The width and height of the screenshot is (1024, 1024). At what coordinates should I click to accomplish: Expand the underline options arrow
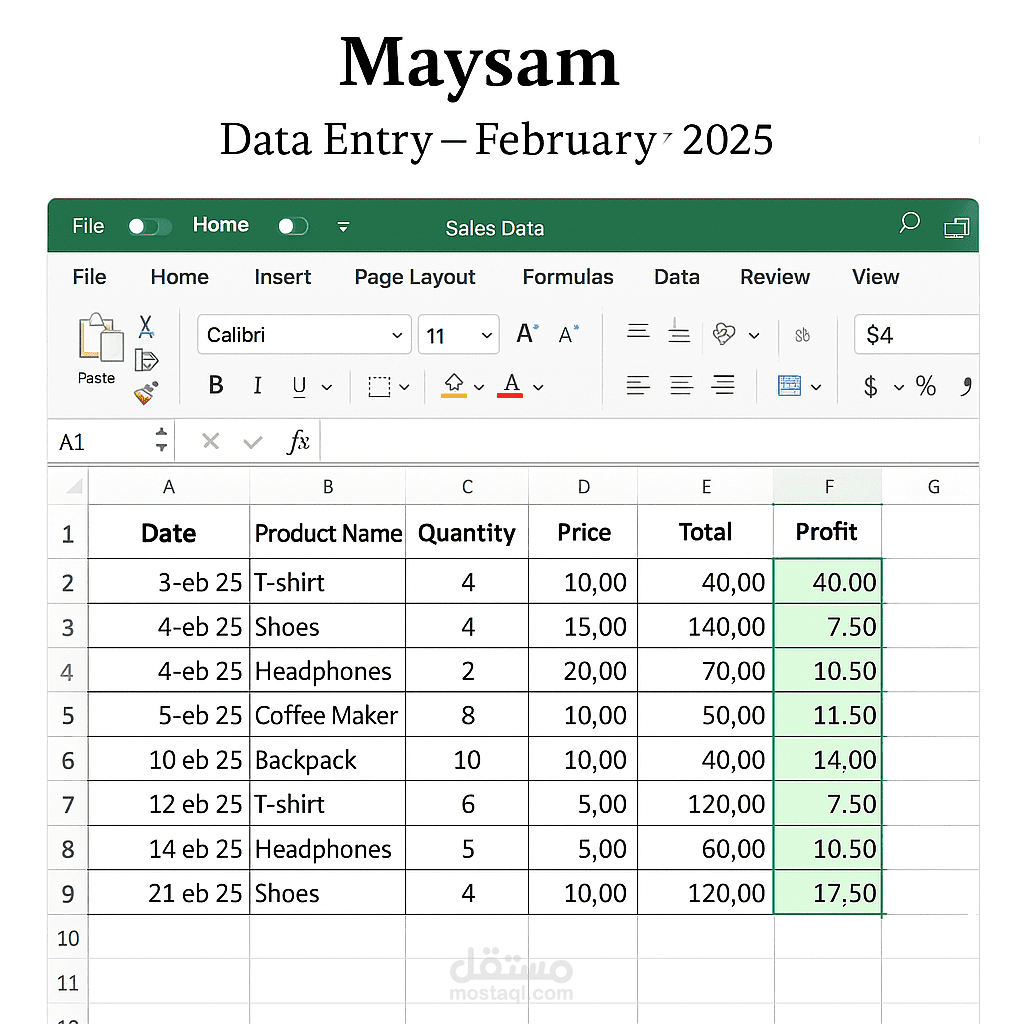327,387
